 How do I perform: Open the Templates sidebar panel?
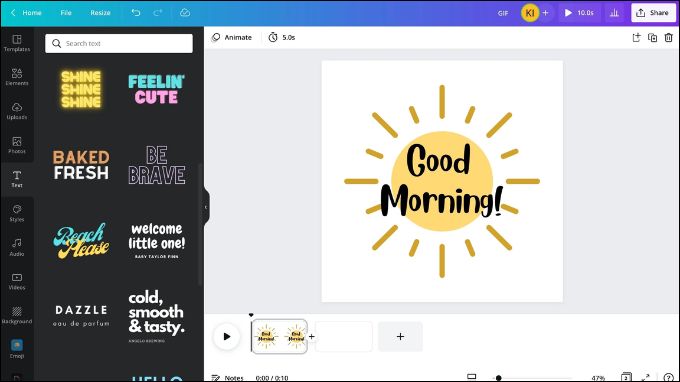(x=17, y=43)
